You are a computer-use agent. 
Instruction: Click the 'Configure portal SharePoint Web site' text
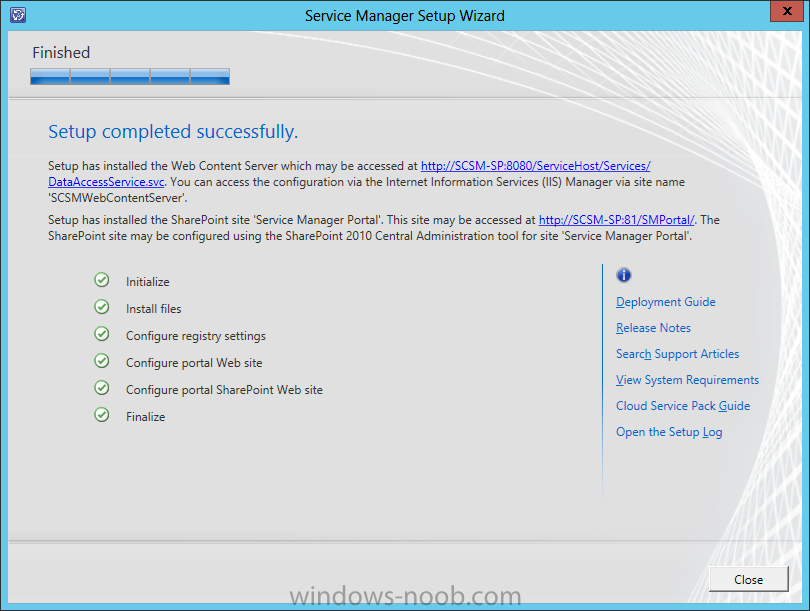pos(224,390)
